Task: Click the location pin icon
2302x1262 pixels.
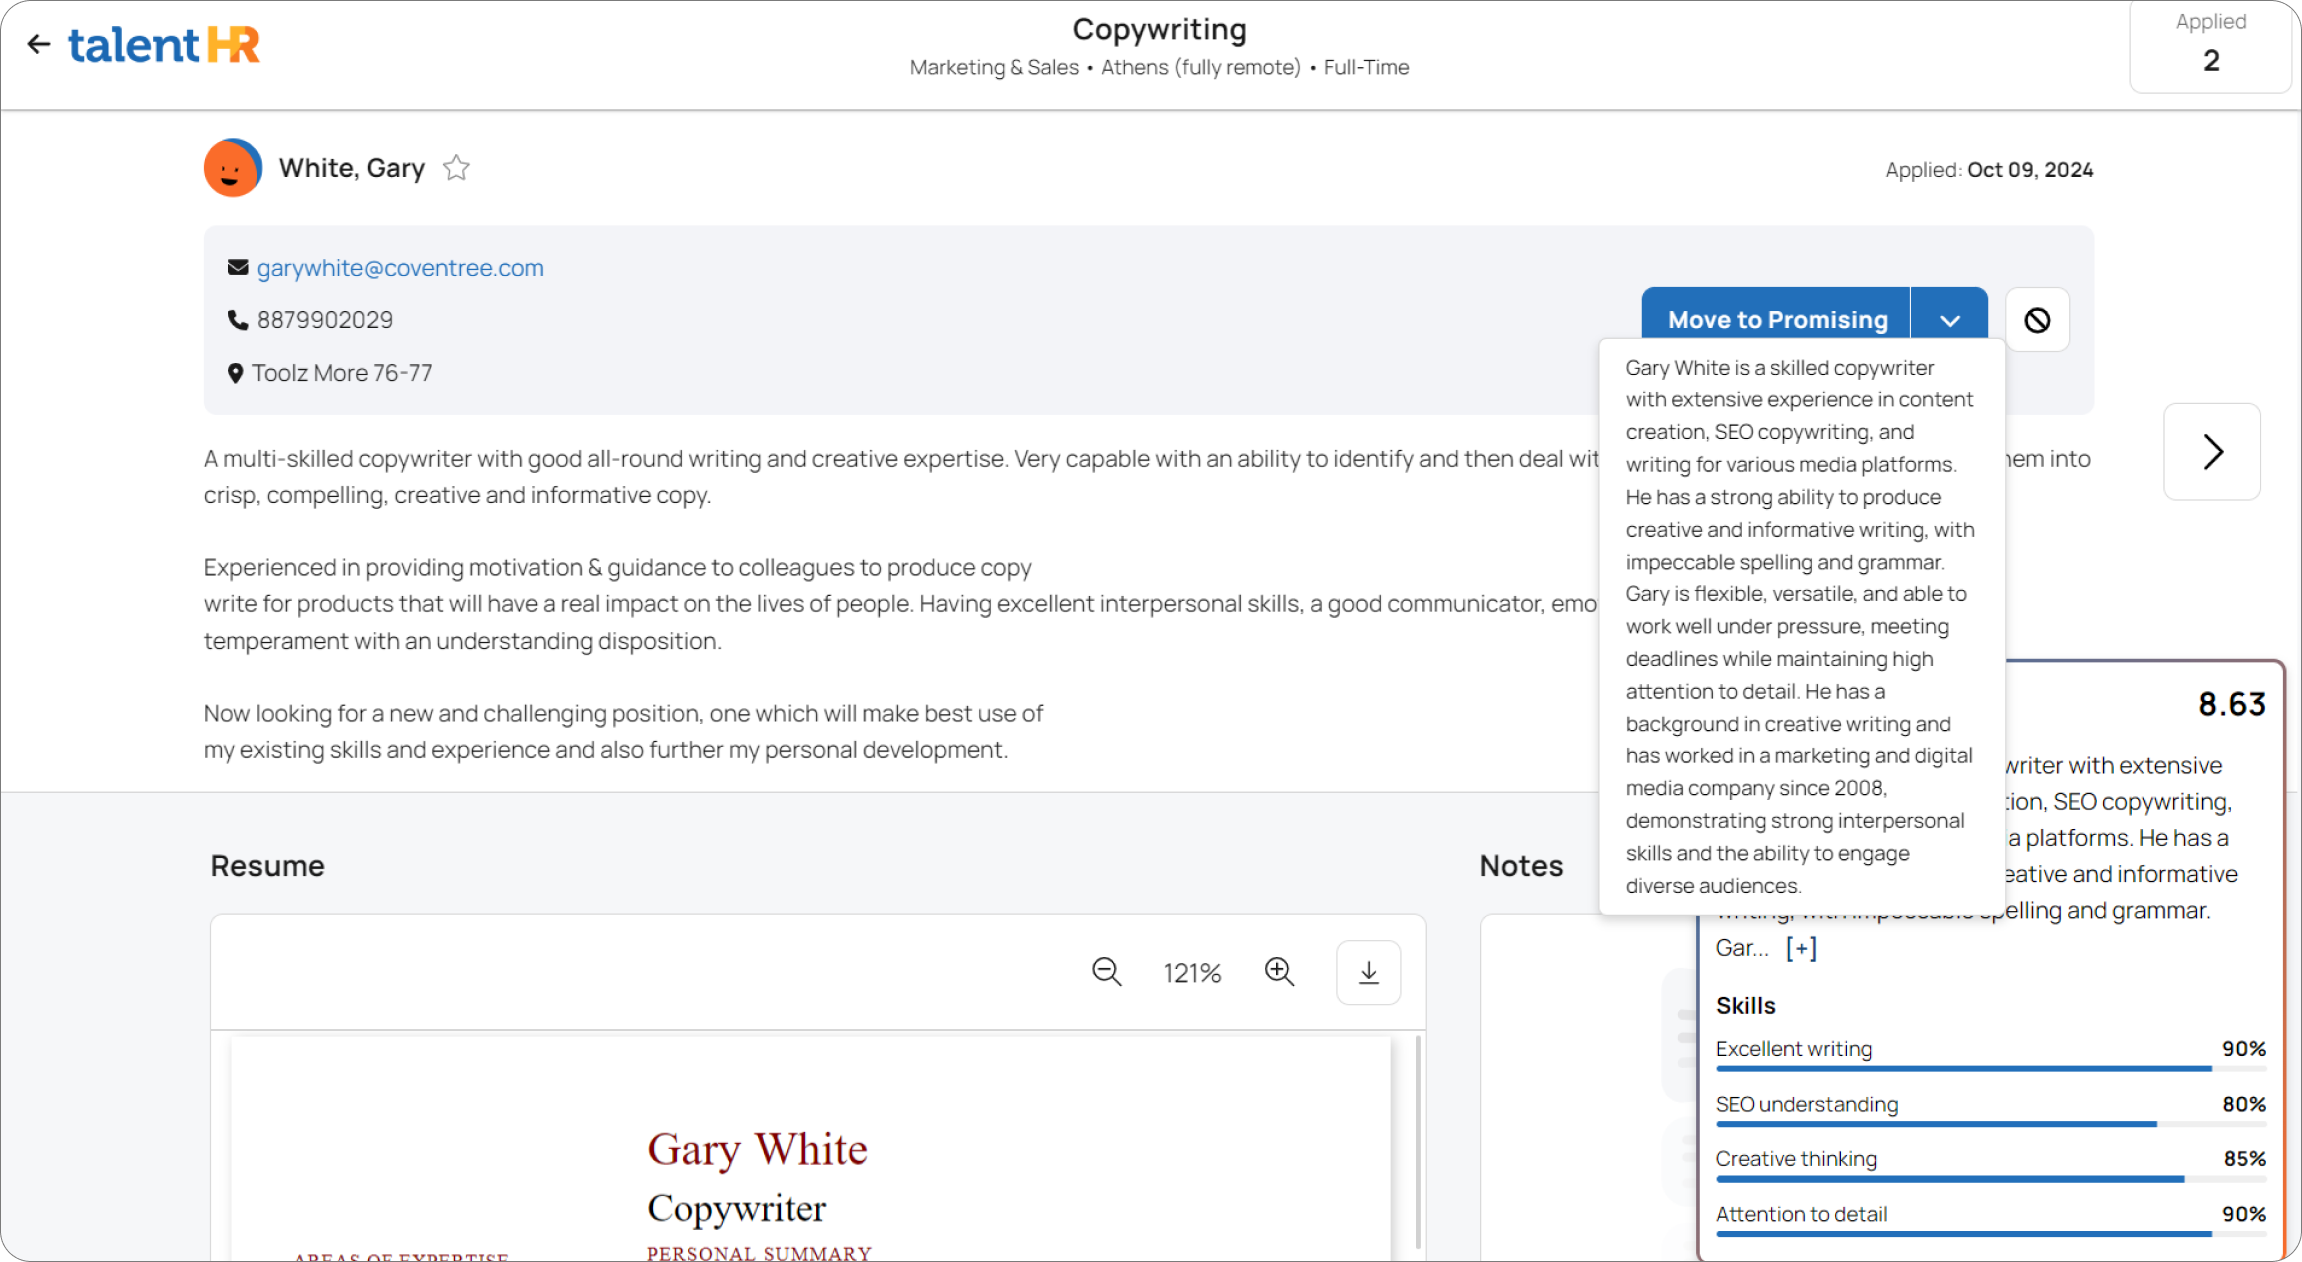Action: [236, 373]
